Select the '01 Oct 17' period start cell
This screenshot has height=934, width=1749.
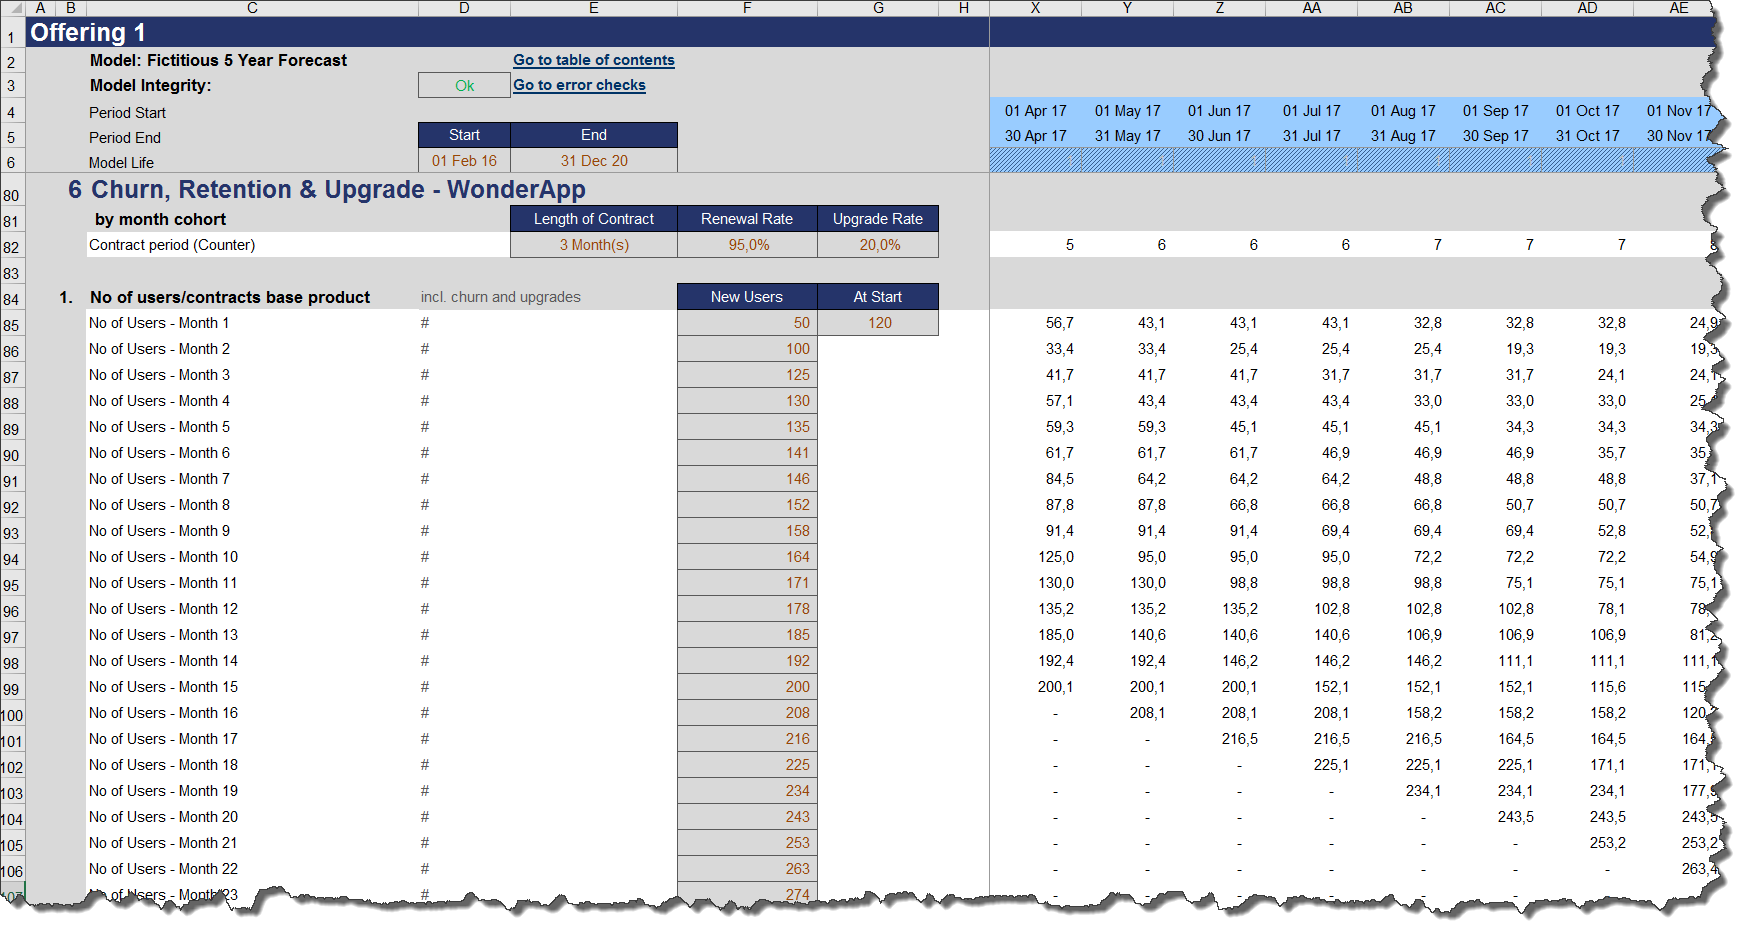click(x=1588, y=111)
